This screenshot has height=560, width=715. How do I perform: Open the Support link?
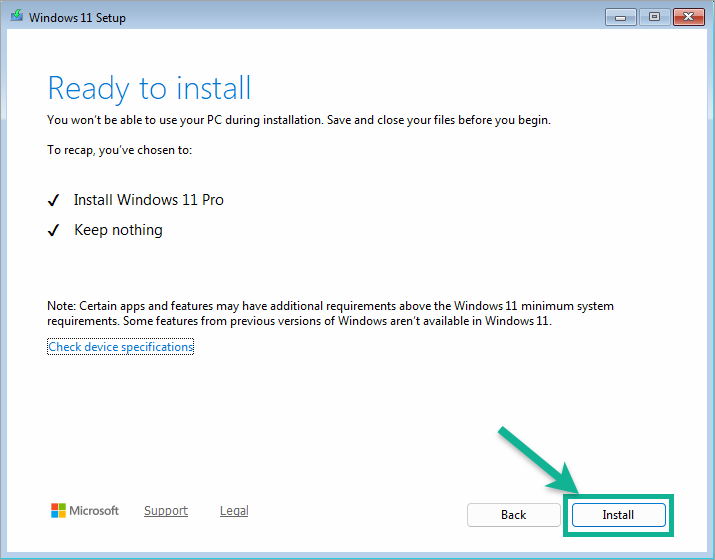pyautogui.click(x=166, y=511)
